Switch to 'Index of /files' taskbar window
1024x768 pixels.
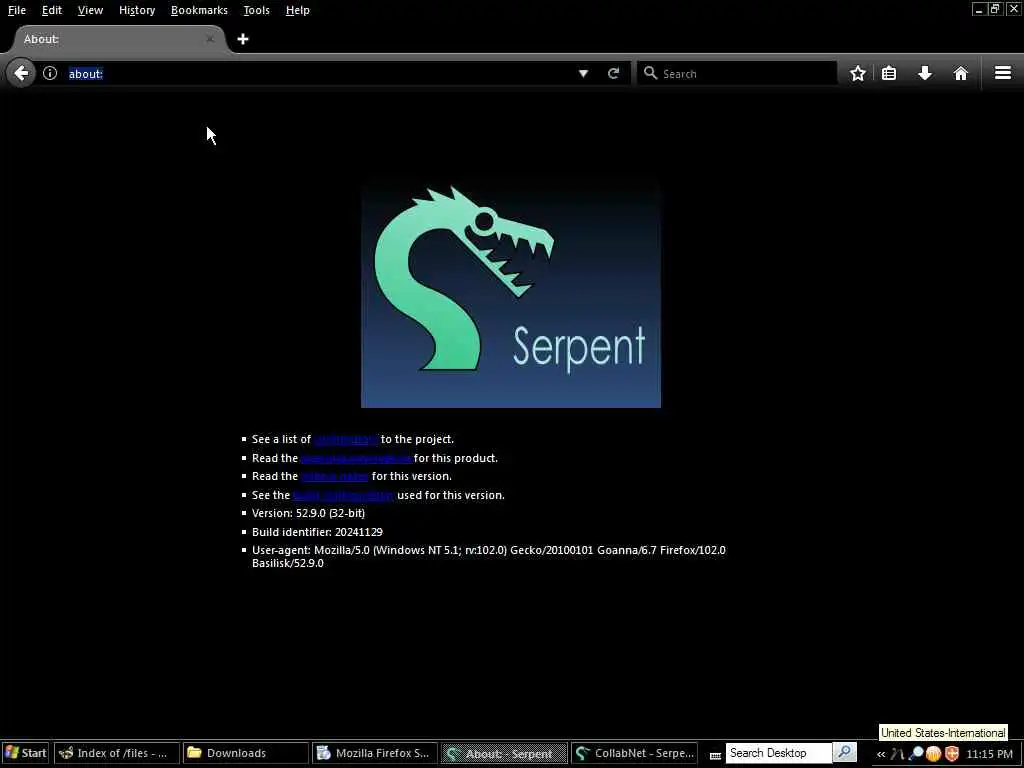tap(116, 753)
